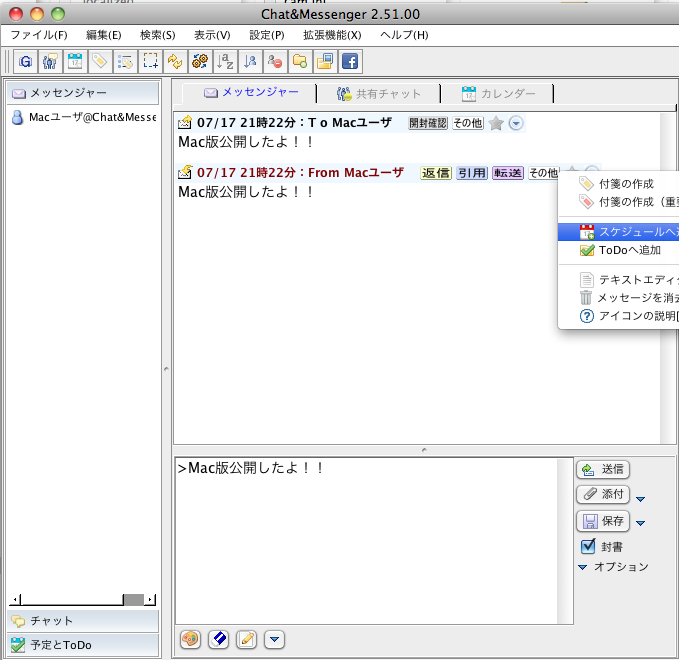Click the remove user toolbar icon
The height and width of the screenshot is (660, 679).
pyautogui.click(x=275, y=61)
